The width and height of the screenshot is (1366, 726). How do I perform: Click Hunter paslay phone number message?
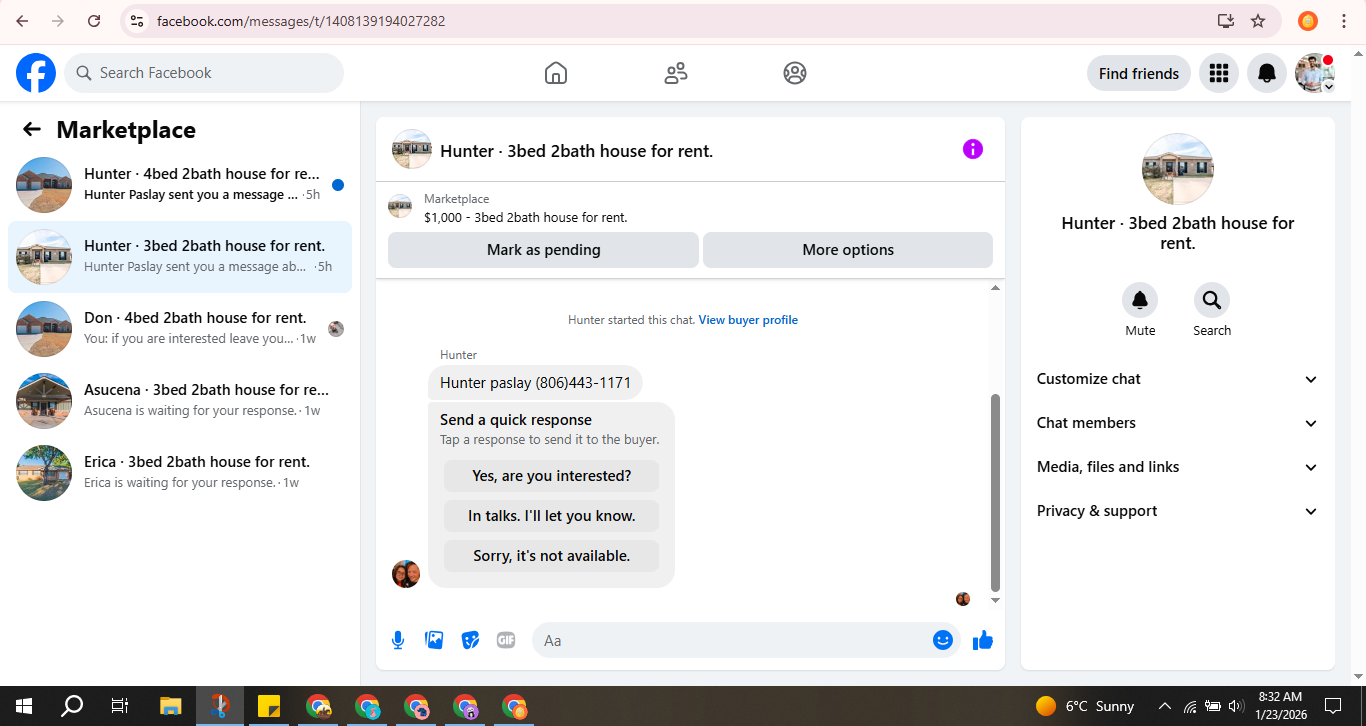pos(535,383)
